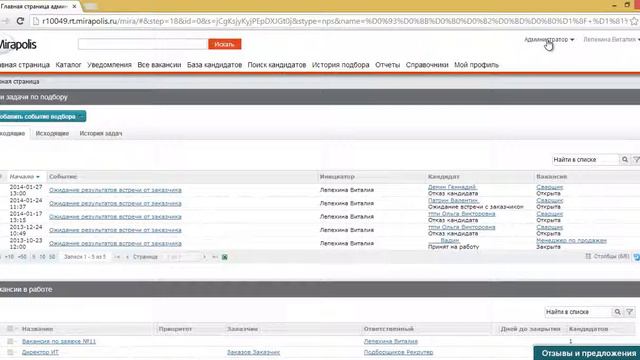Select all vacancies with the header checkbox
Screen dimensions: 640x360
pos(10,329)
